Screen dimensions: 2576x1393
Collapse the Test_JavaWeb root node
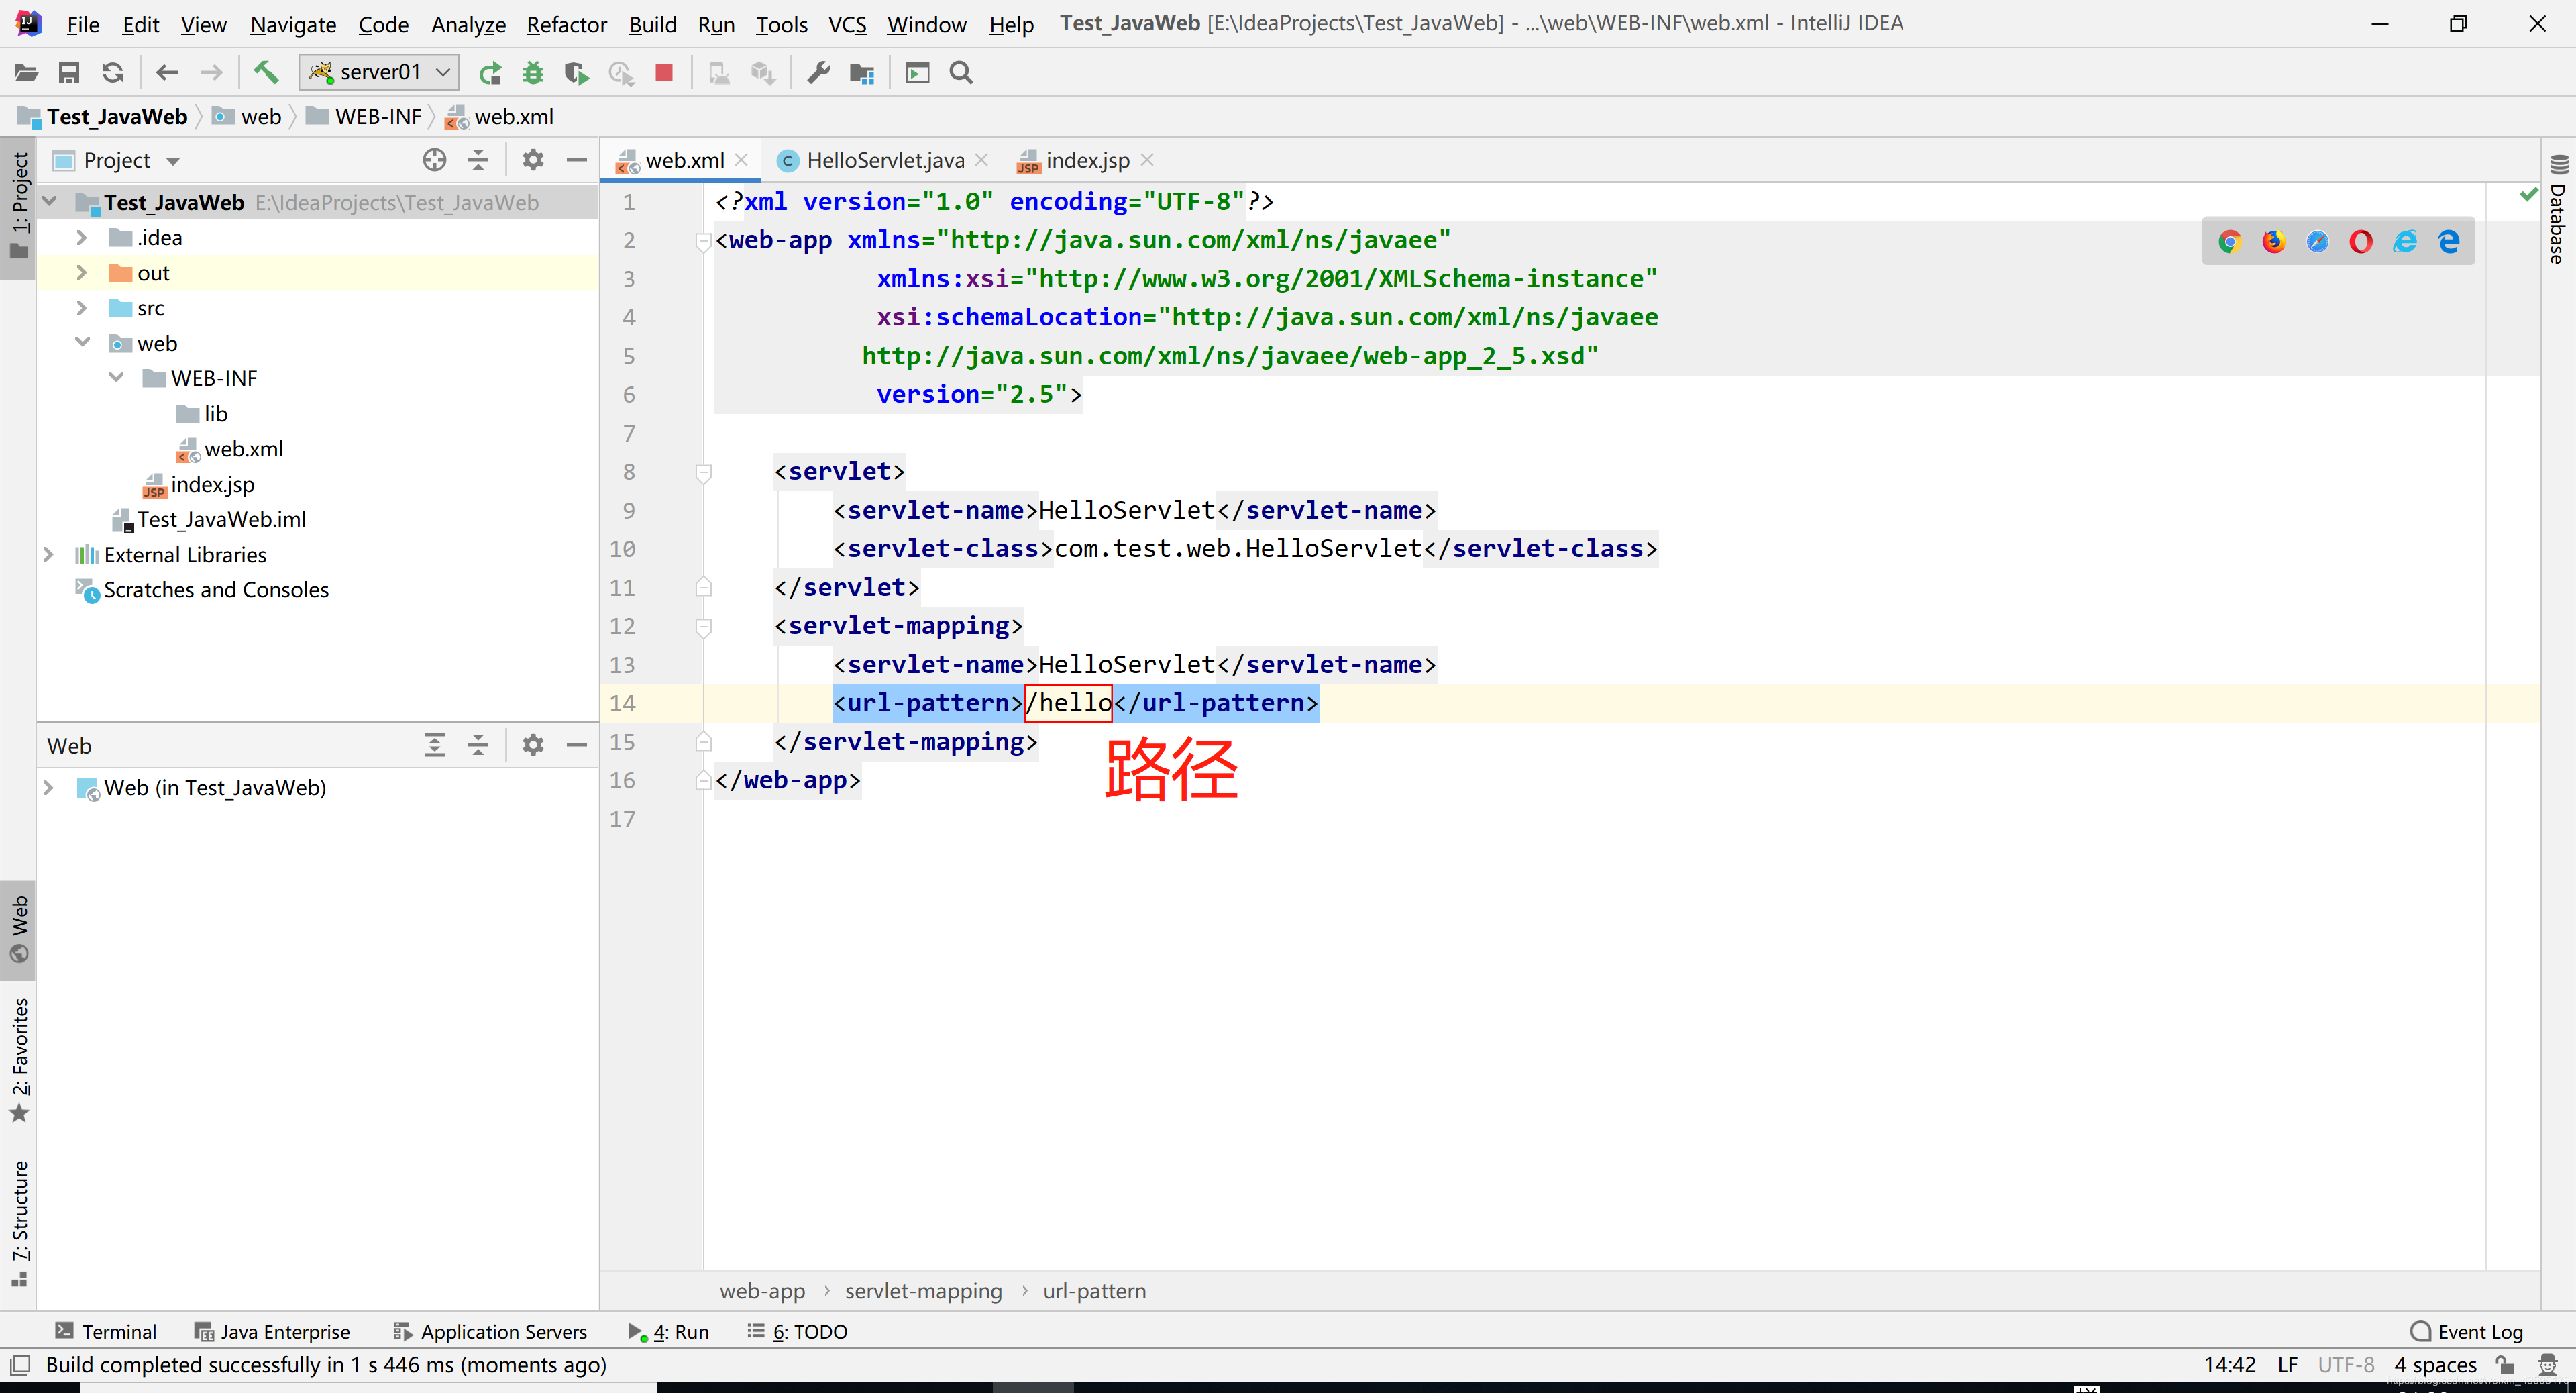pyautogui.click(x=49, y=202)
